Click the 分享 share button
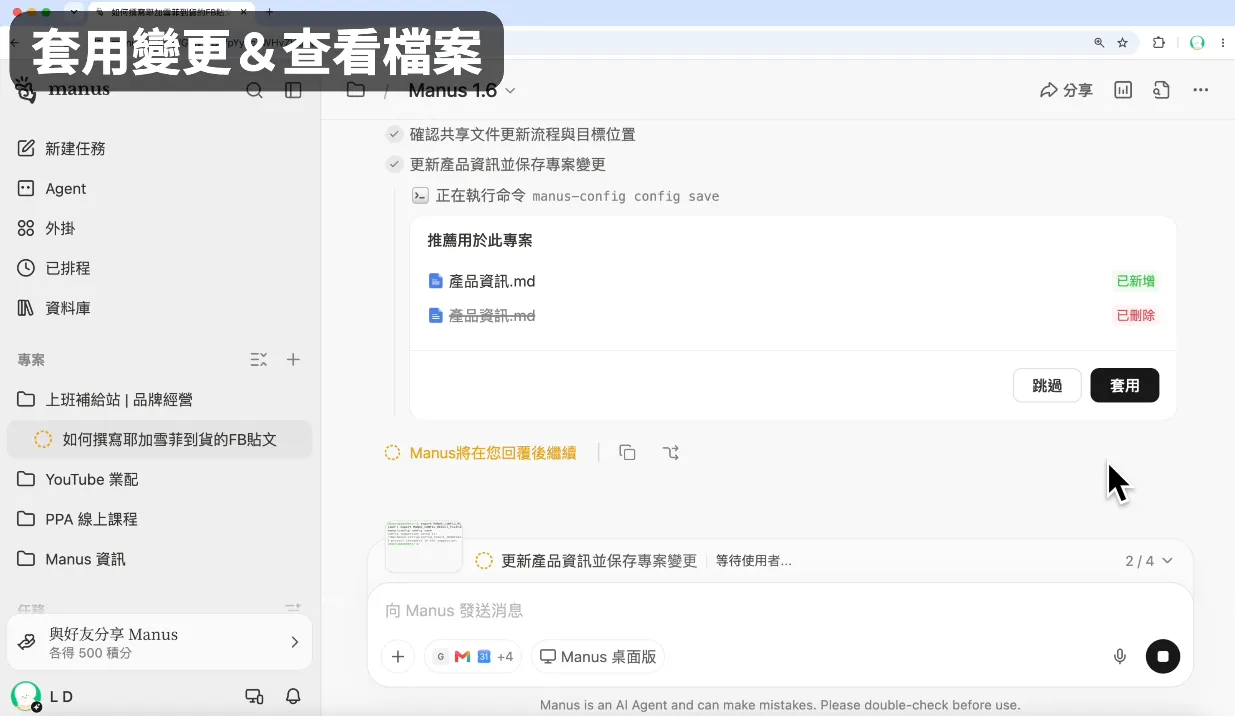1235x716 pixels. coord(1066,90)
